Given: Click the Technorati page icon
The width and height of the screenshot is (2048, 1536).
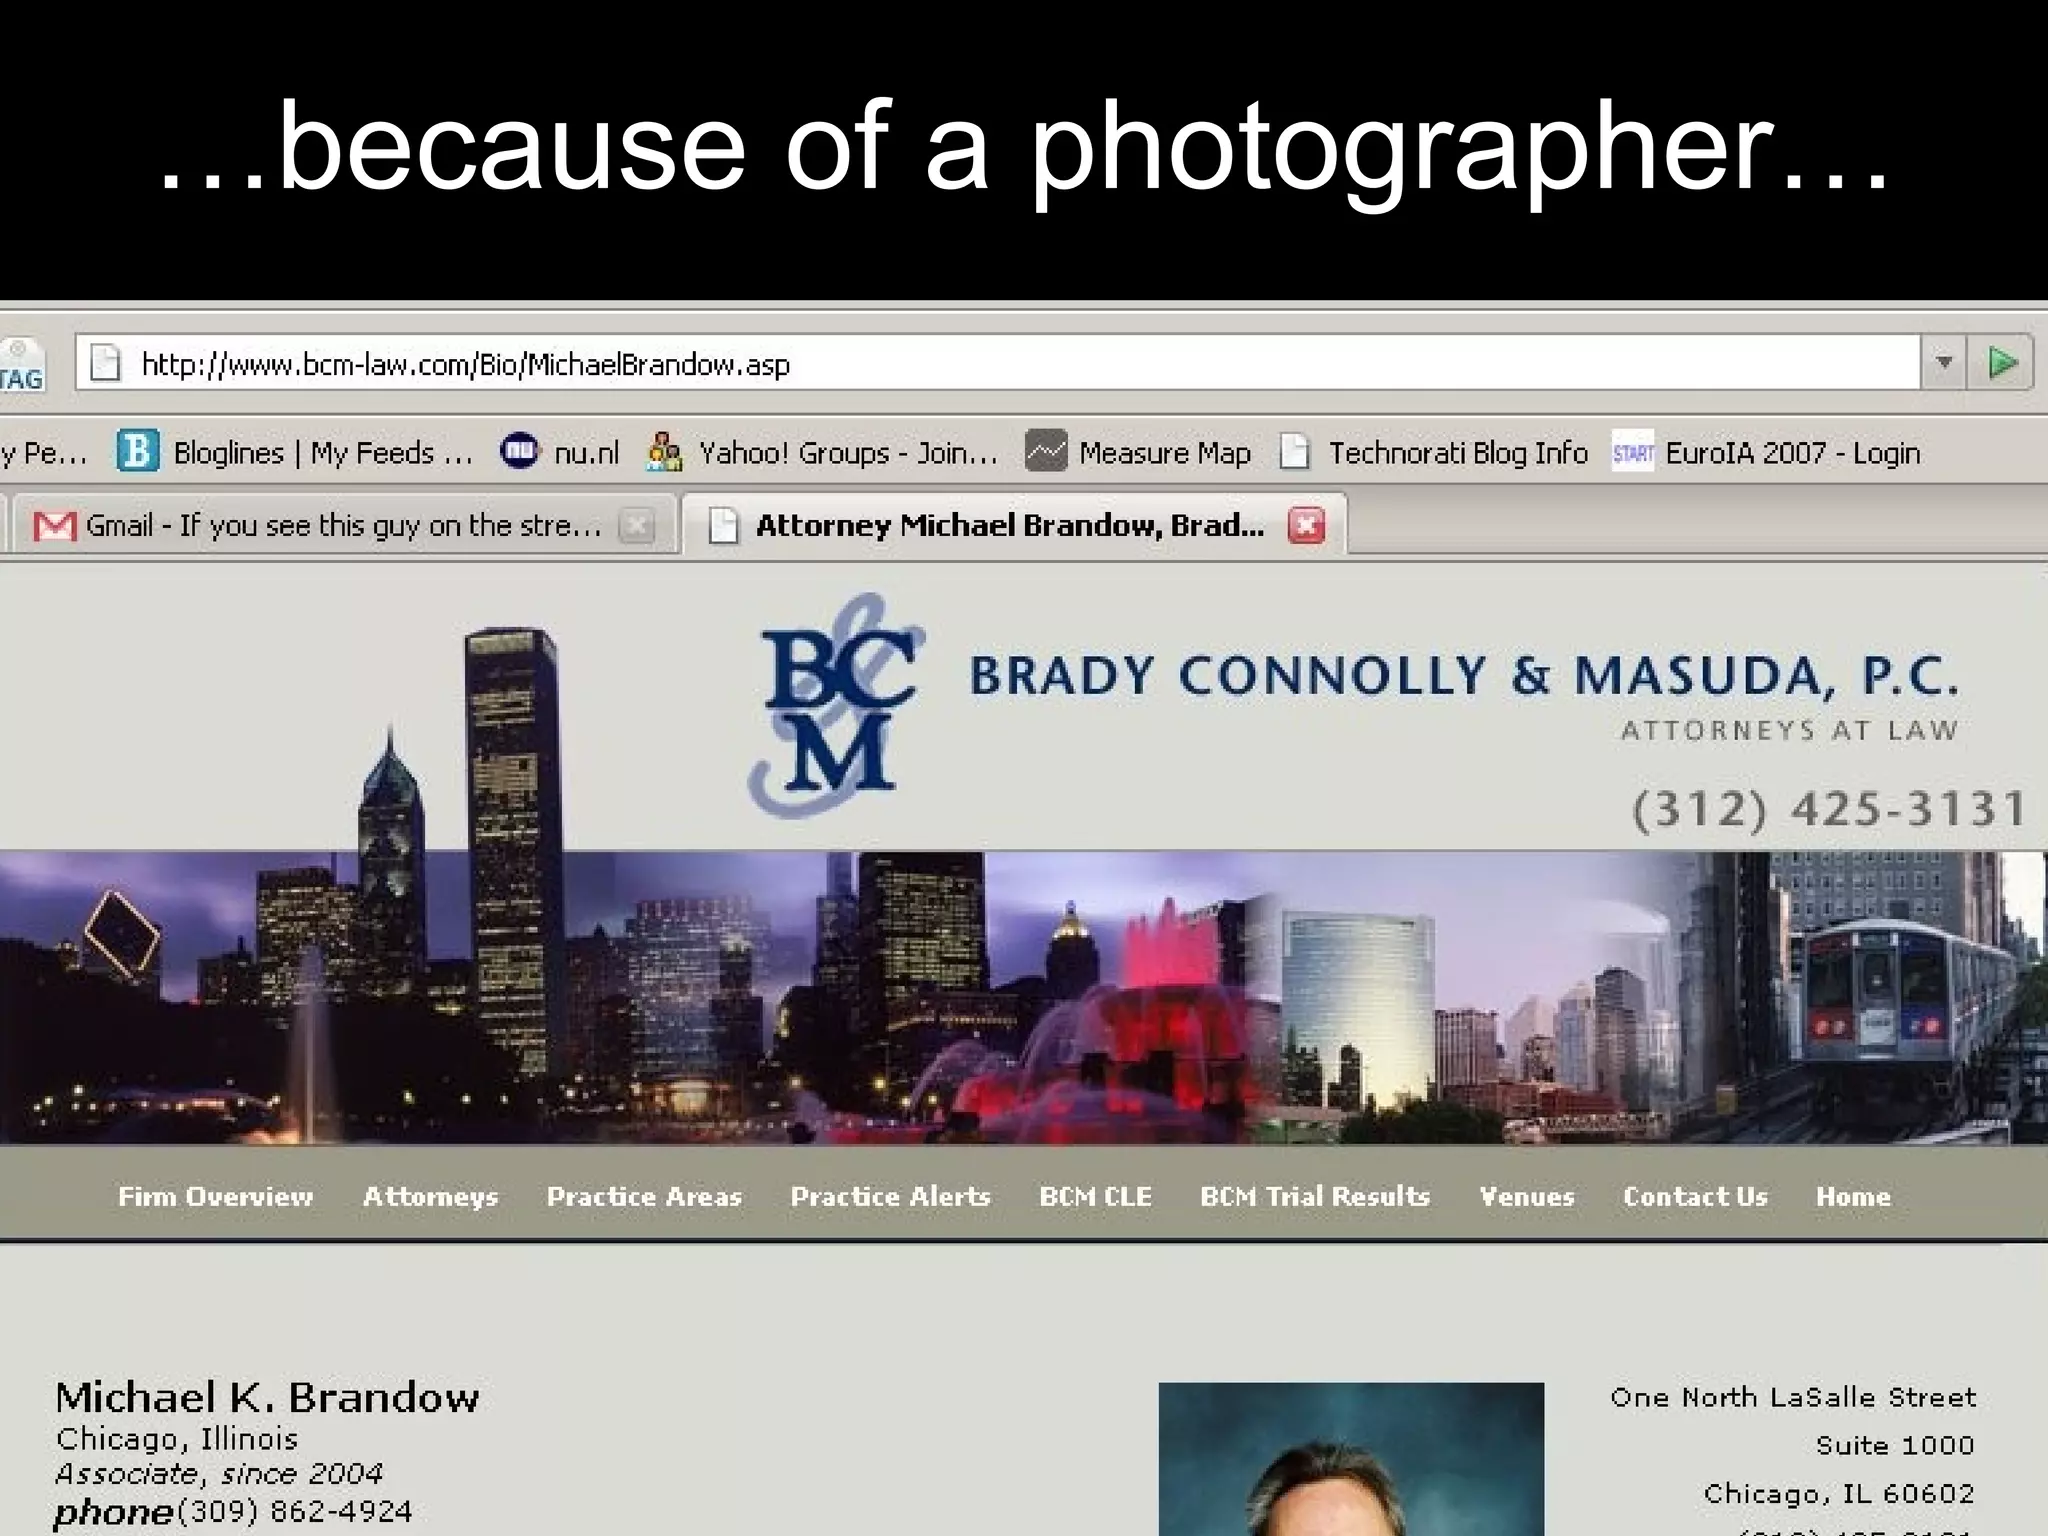Looking at the screenshot, I should tap(1295, 451).
